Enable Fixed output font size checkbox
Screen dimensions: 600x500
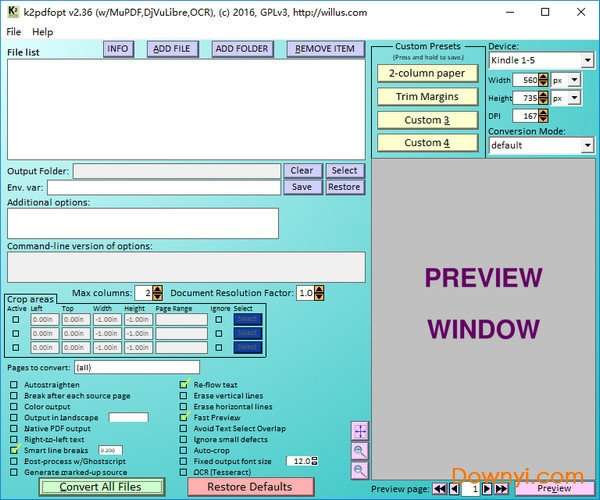pyautogui.click(x=184, y=461)
